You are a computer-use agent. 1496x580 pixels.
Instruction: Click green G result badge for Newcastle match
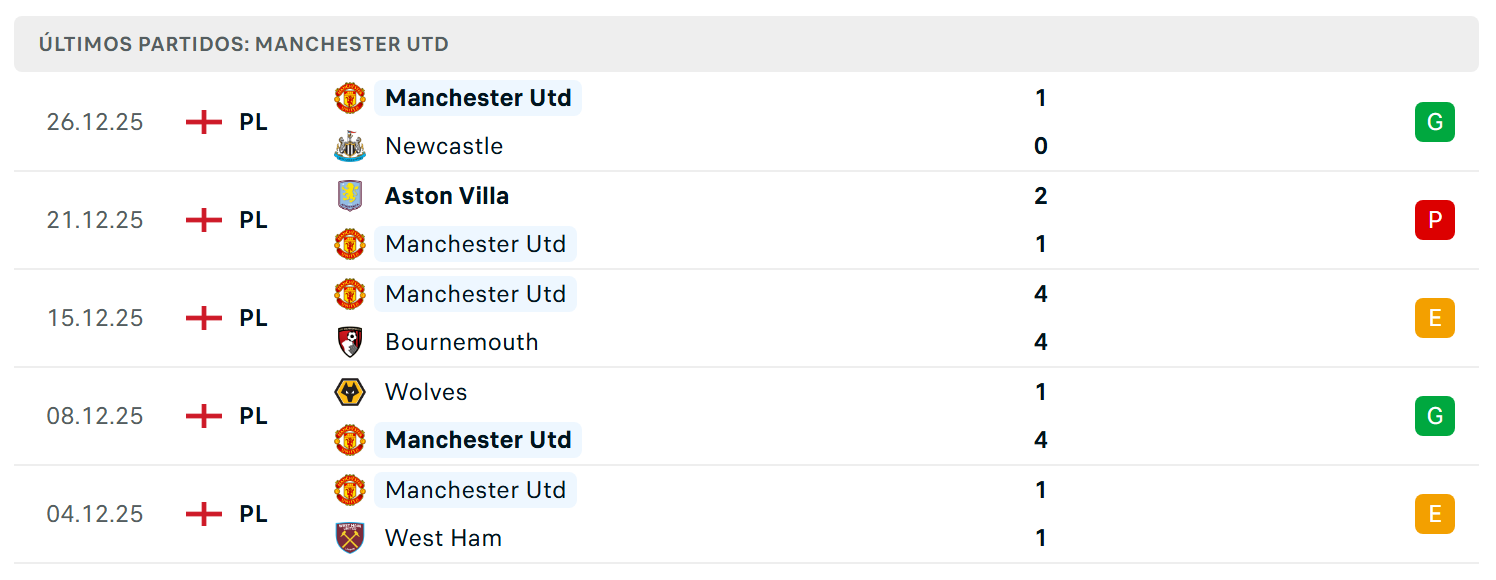[1435, 122]
